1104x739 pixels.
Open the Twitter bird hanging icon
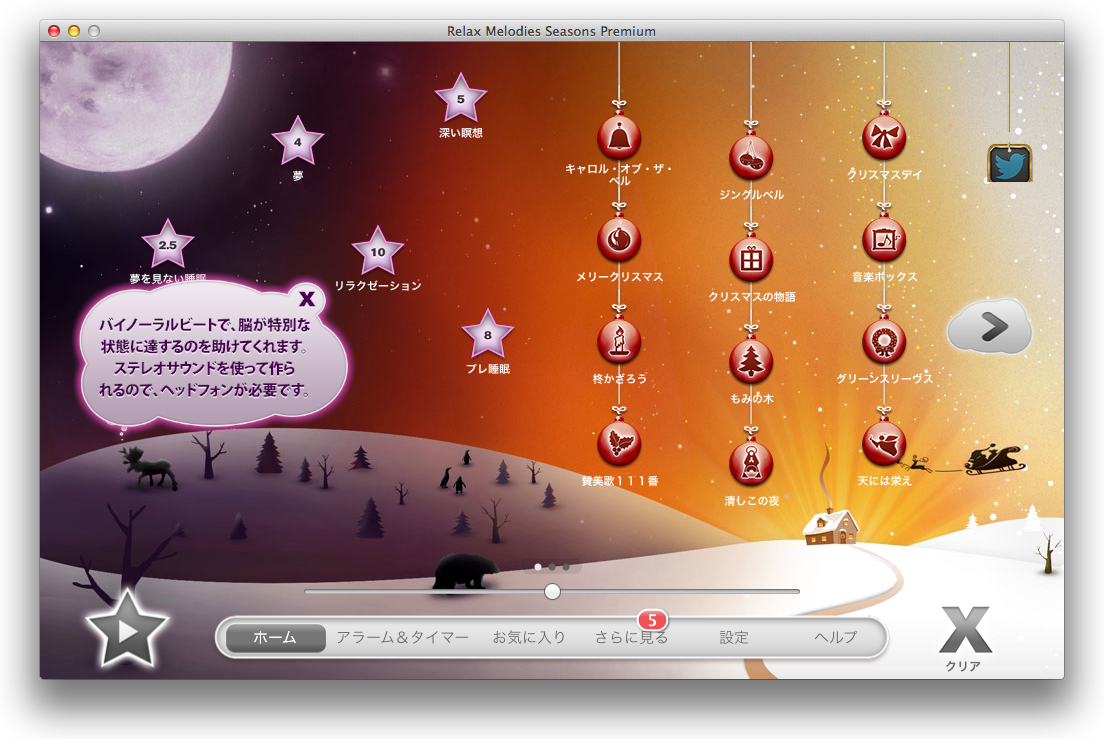click(1010, 163)
